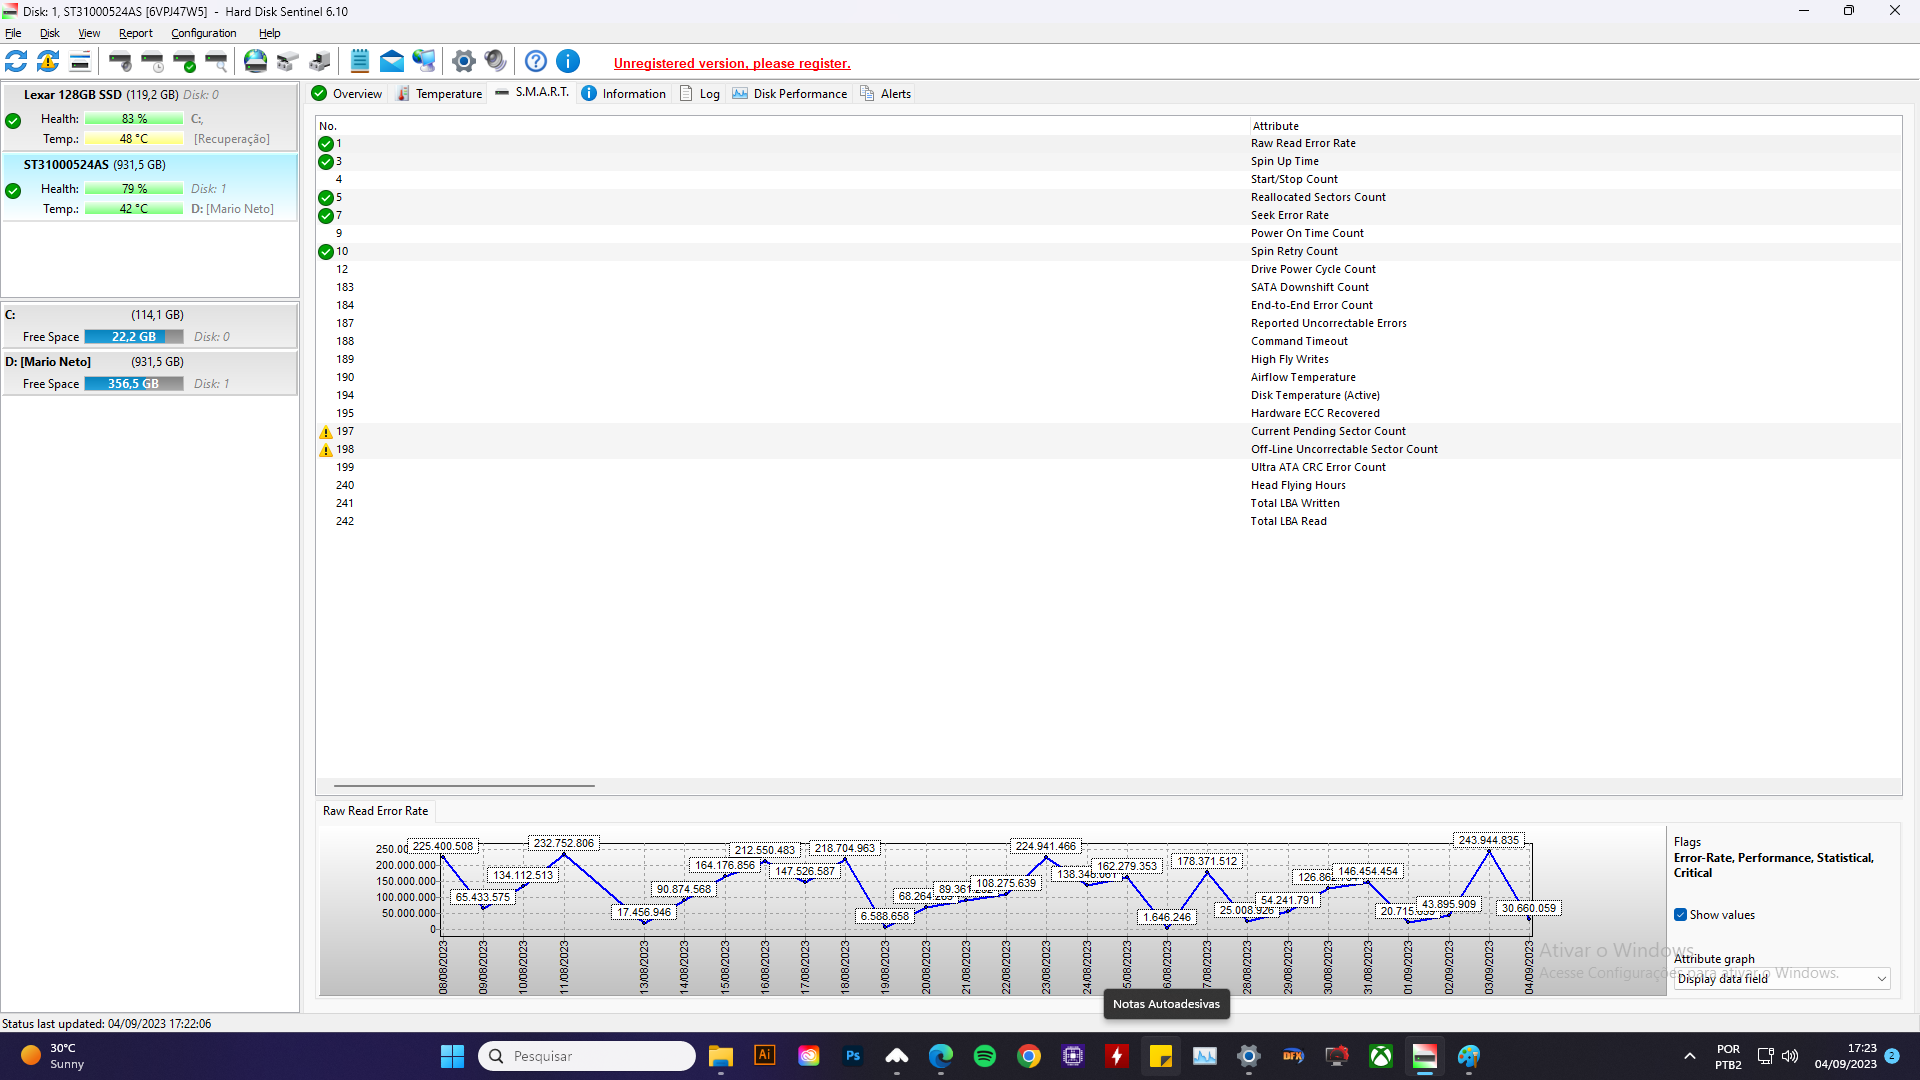Click warning icon for attribute 198
The width and height of the screenshot is (1920, 1080).
tap(326, 450)
